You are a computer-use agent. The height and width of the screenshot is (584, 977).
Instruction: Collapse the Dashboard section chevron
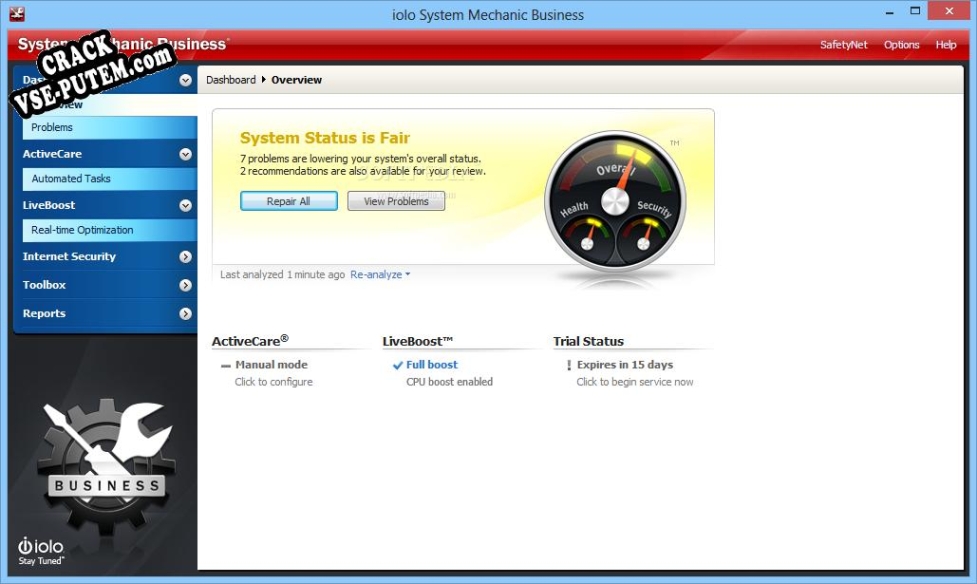(185, 80)
